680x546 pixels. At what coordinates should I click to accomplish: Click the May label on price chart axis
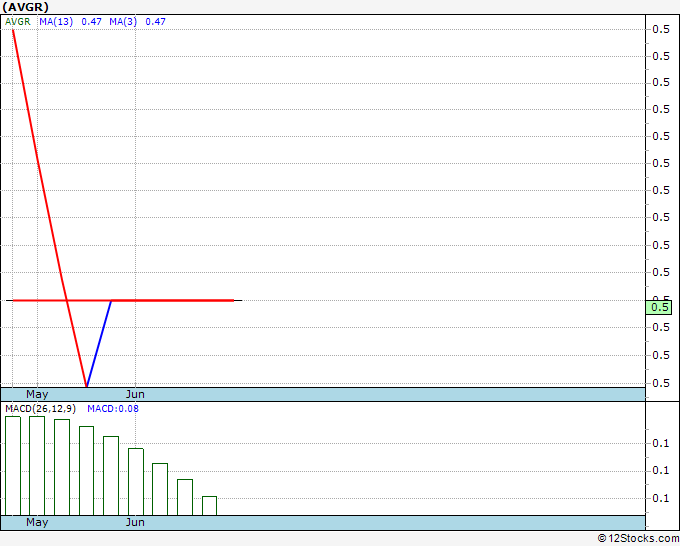pyautogui.click(x=37, y=394)
